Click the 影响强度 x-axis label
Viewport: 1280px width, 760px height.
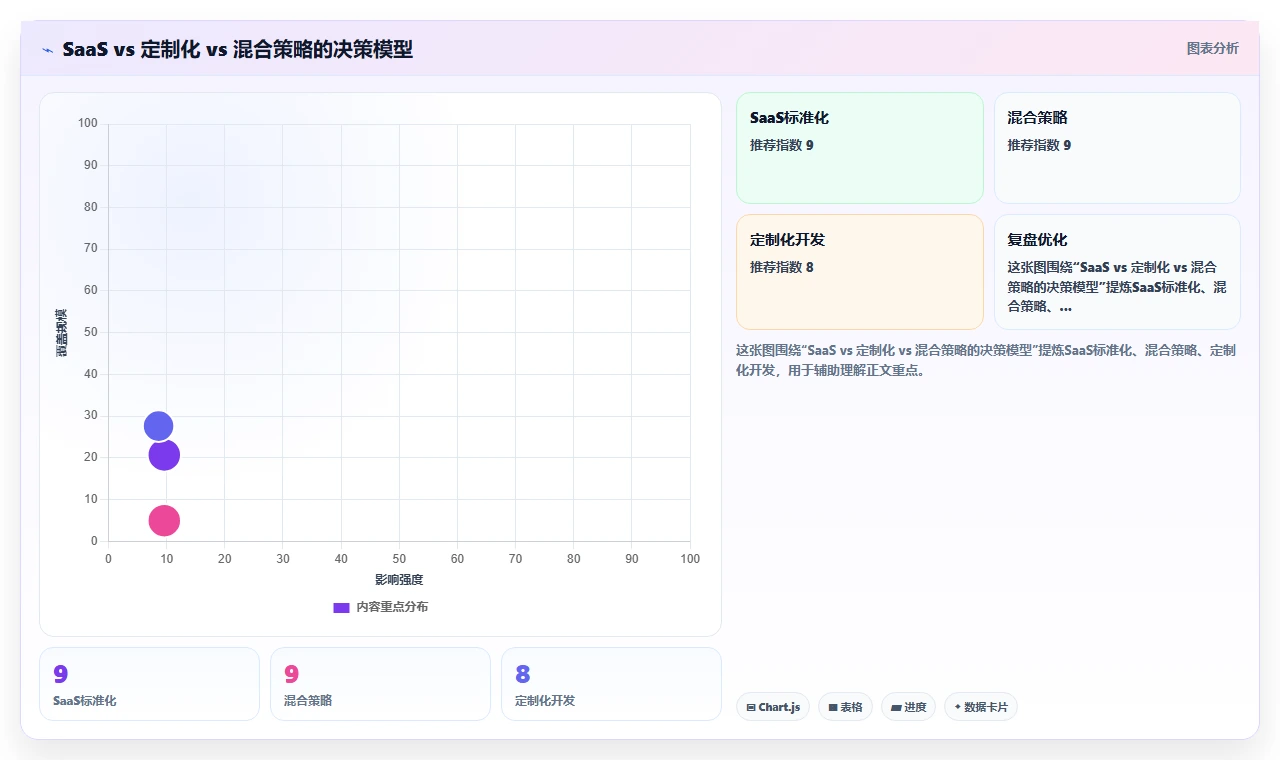pos(399,580)
